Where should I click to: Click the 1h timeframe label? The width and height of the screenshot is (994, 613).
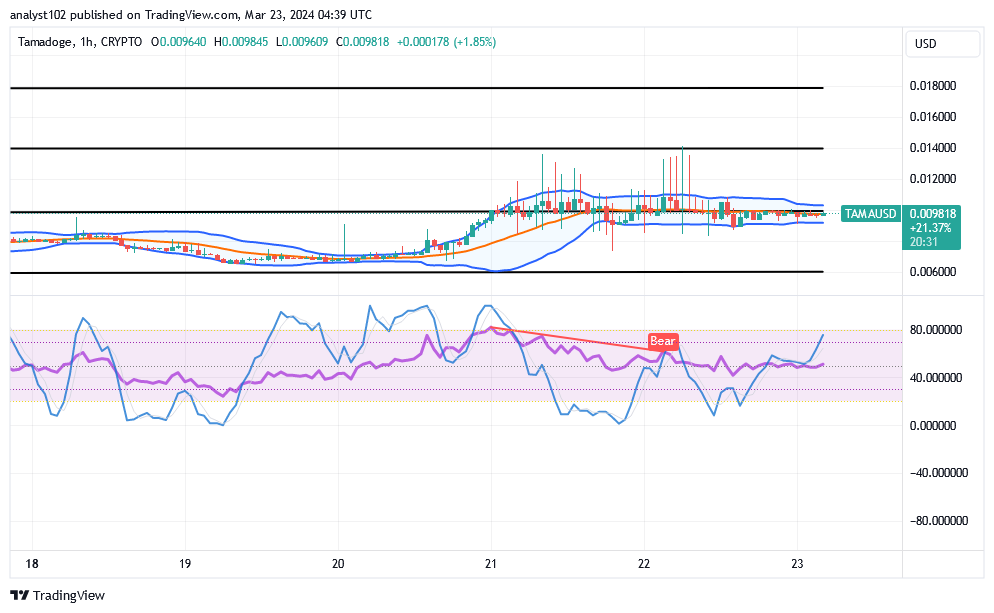coord(87,42)
